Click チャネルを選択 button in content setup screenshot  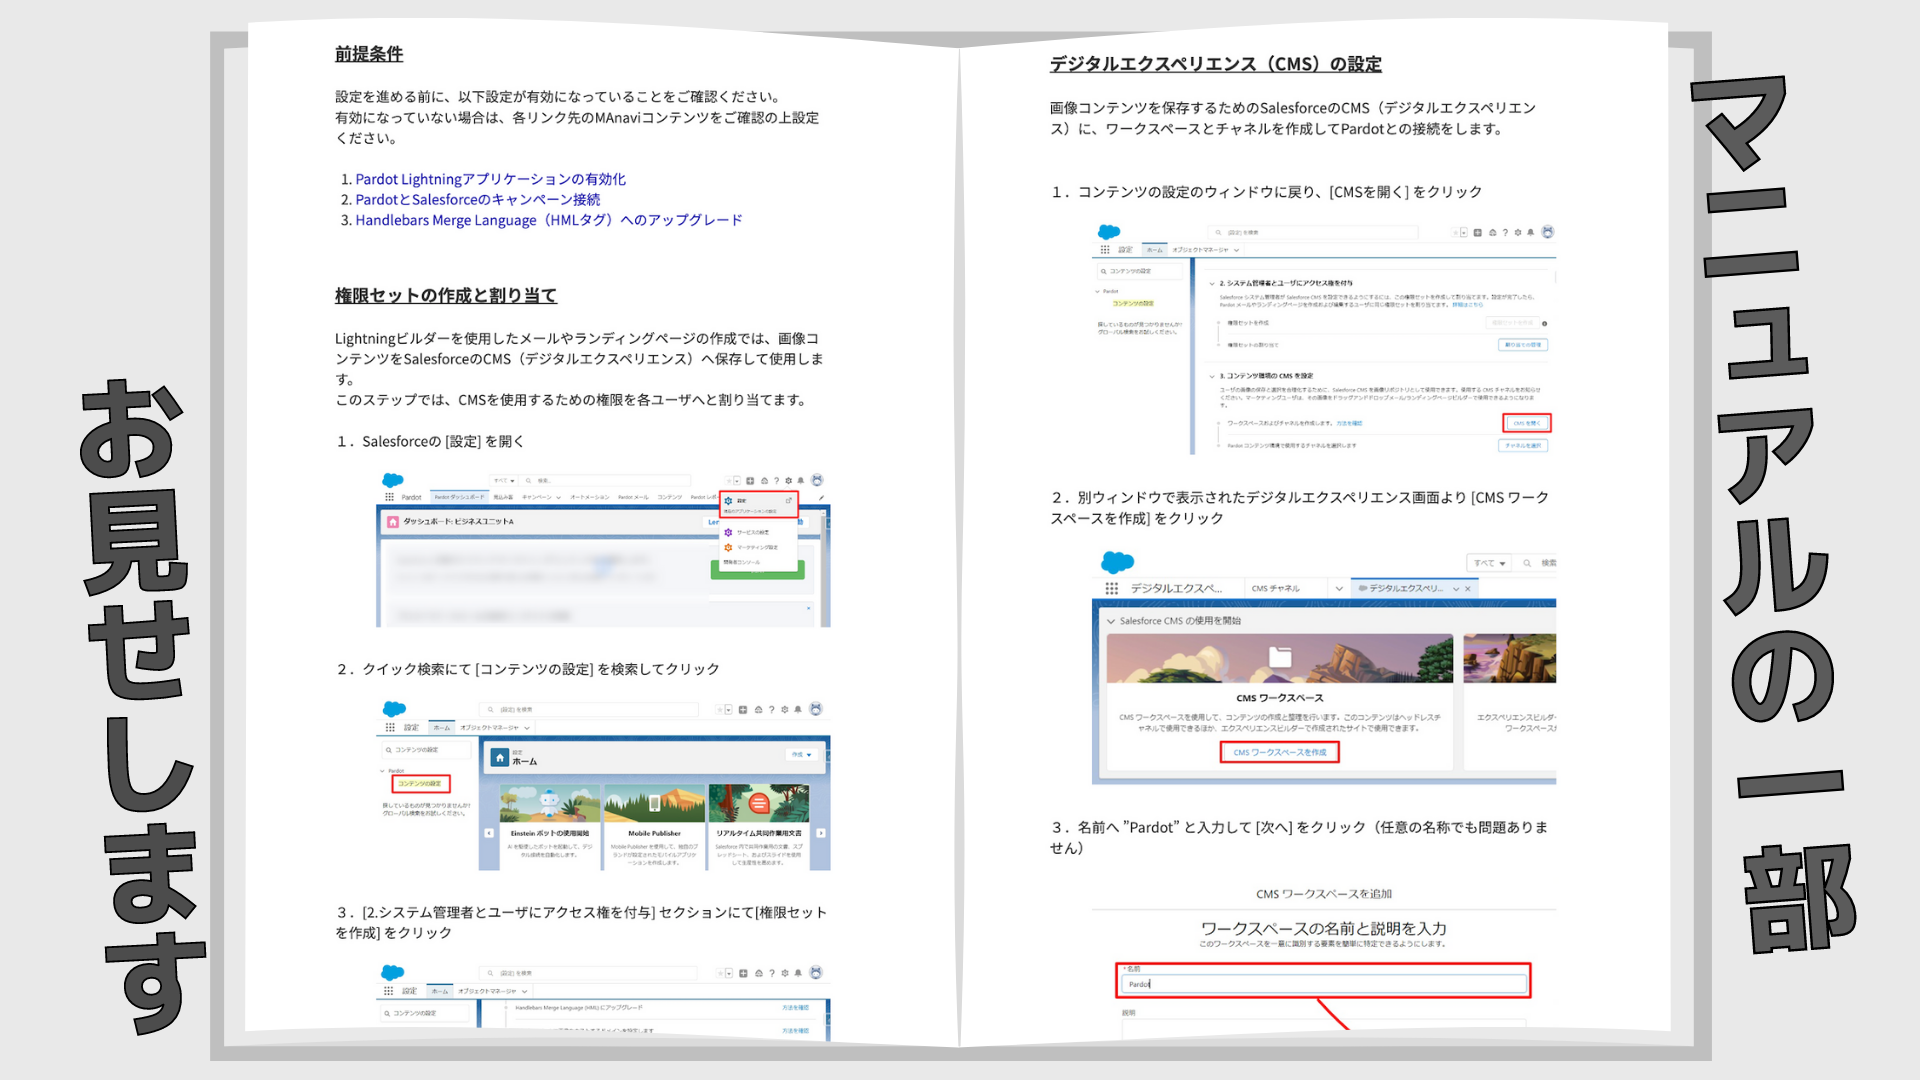tap(1523, 446)
